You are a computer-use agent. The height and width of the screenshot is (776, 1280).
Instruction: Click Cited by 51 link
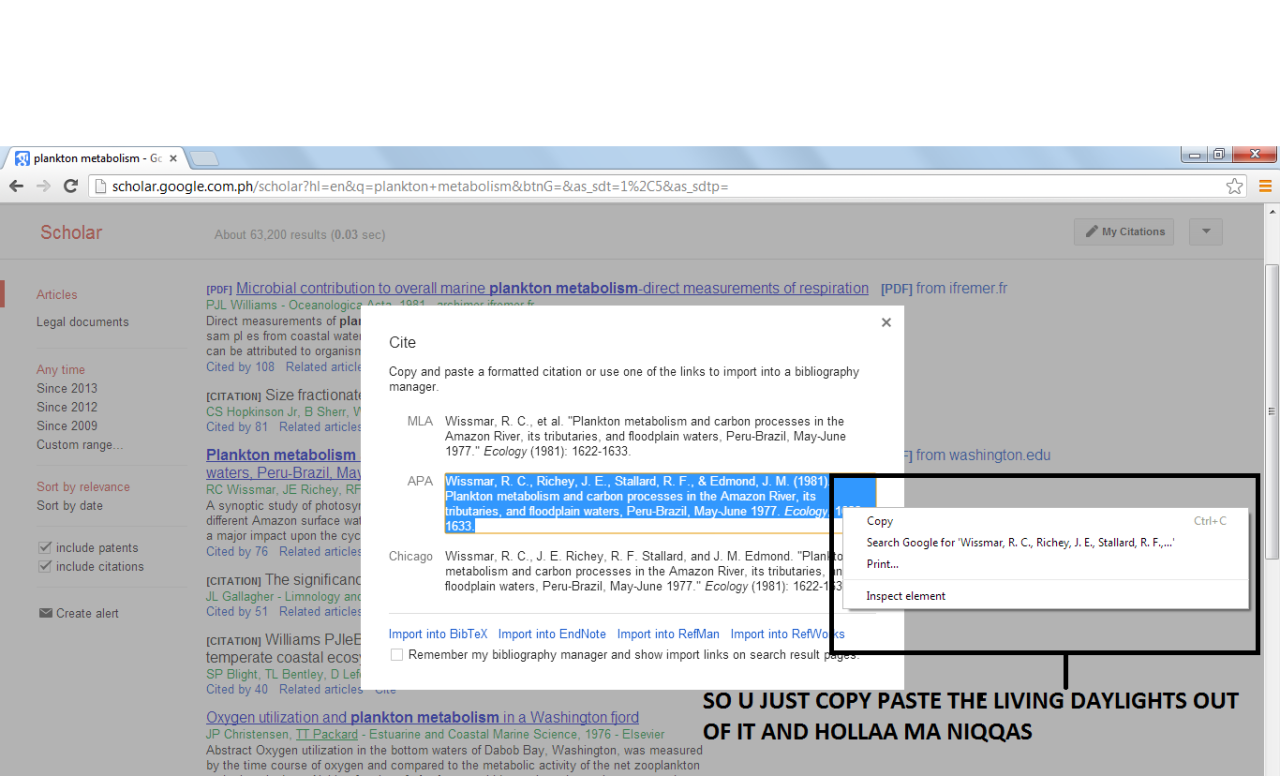pyautogui.click(x=237, y=611)
